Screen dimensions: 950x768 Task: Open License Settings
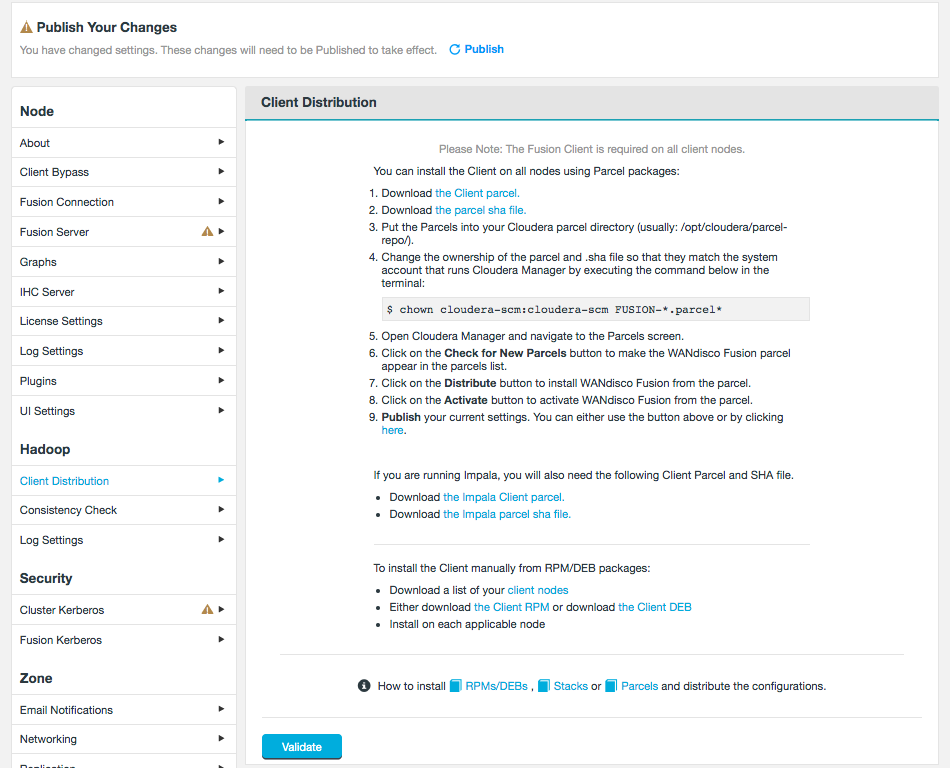[x=124, y=321]
